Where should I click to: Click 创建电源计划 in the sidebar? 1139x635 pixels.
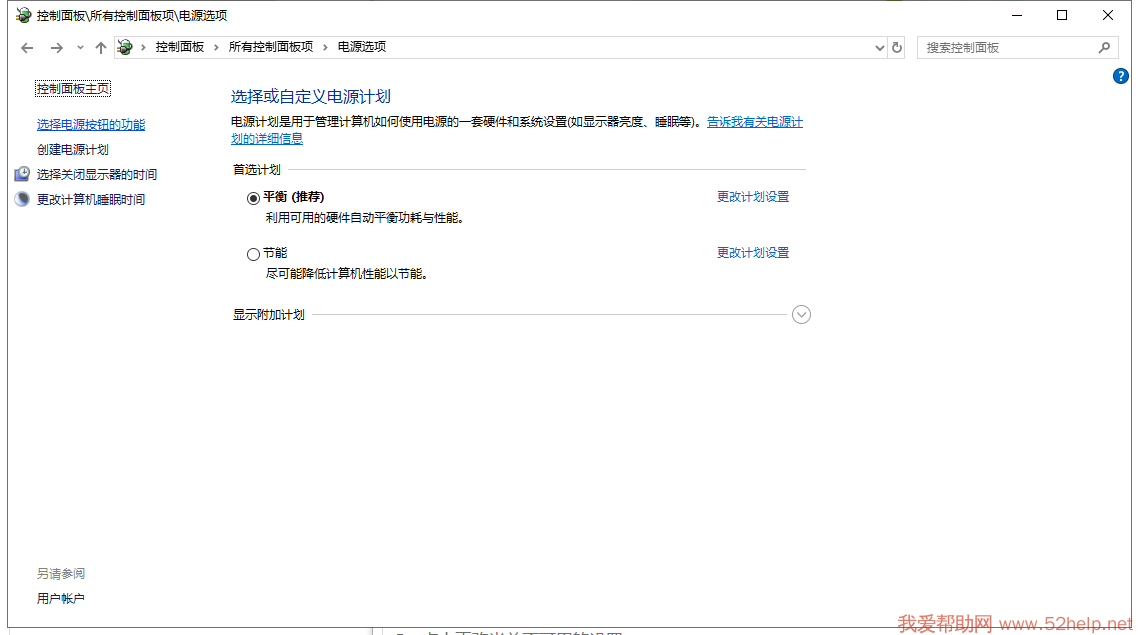pyautogui.click(x=73, y=150)
